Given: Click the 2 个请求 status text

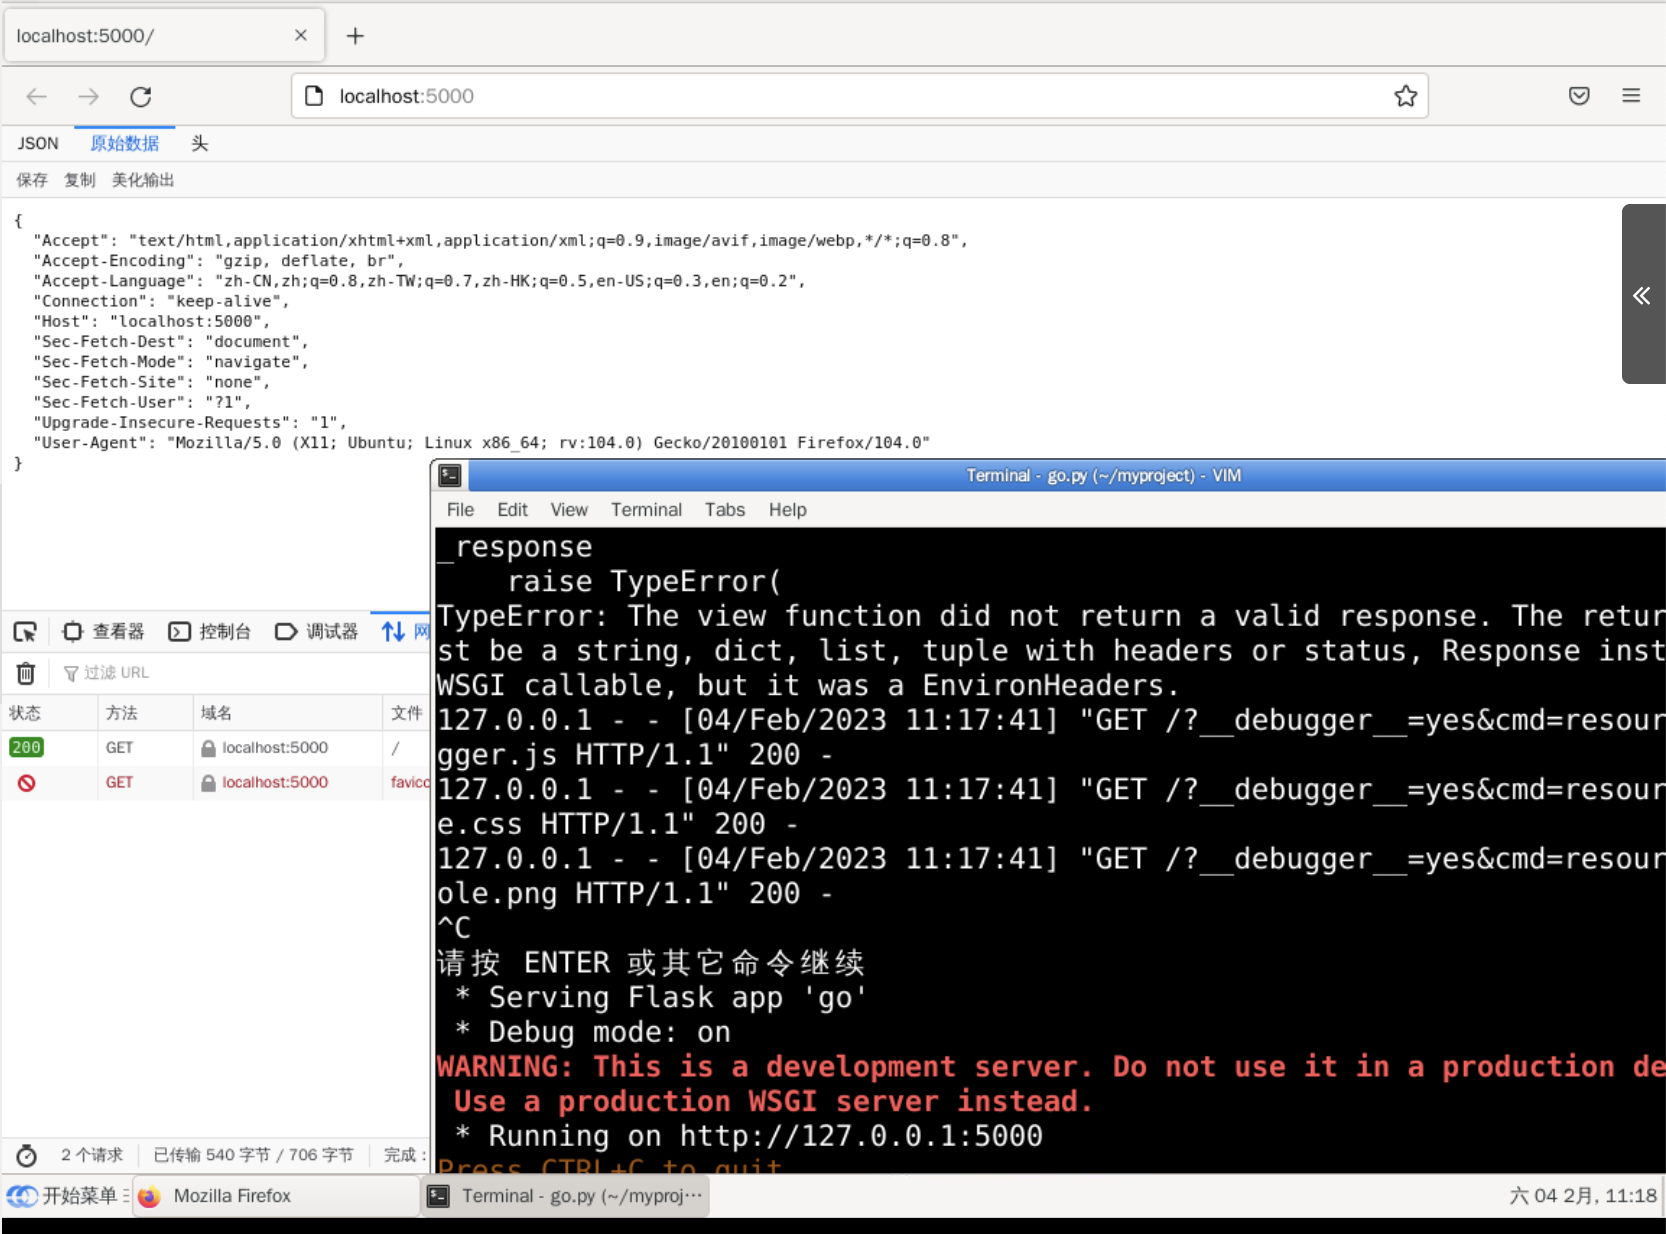Looking at the screenshot, I should click(x=92, y=1155).
